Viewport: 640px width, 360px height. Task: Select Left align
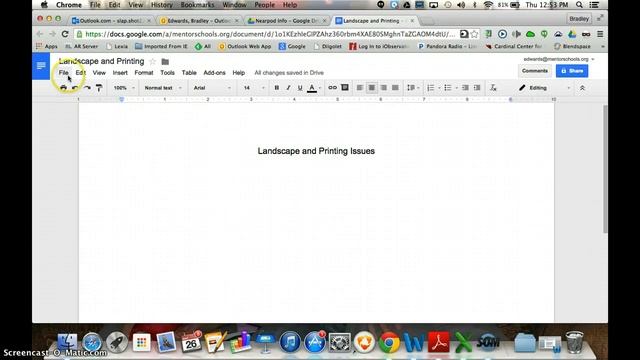click(x=360, y=88)
